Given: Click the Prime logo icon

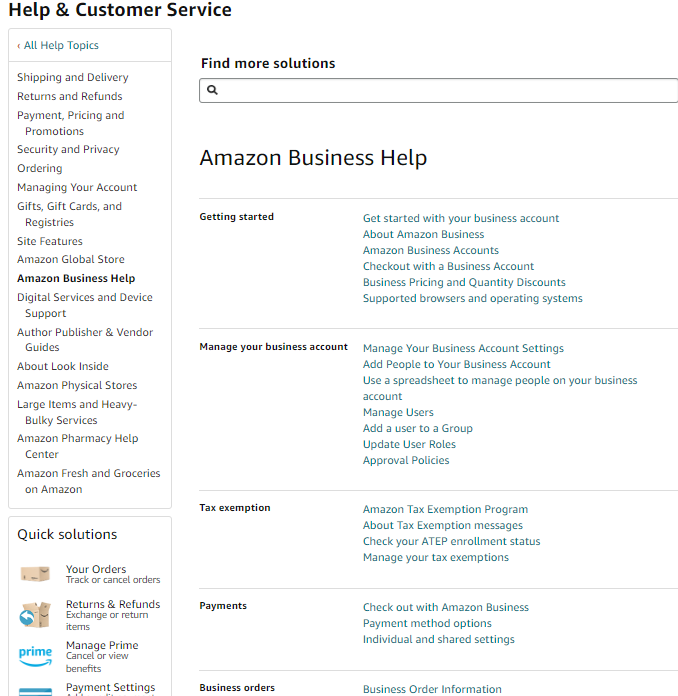Looking at the screenshot, I should click(35, 654).
